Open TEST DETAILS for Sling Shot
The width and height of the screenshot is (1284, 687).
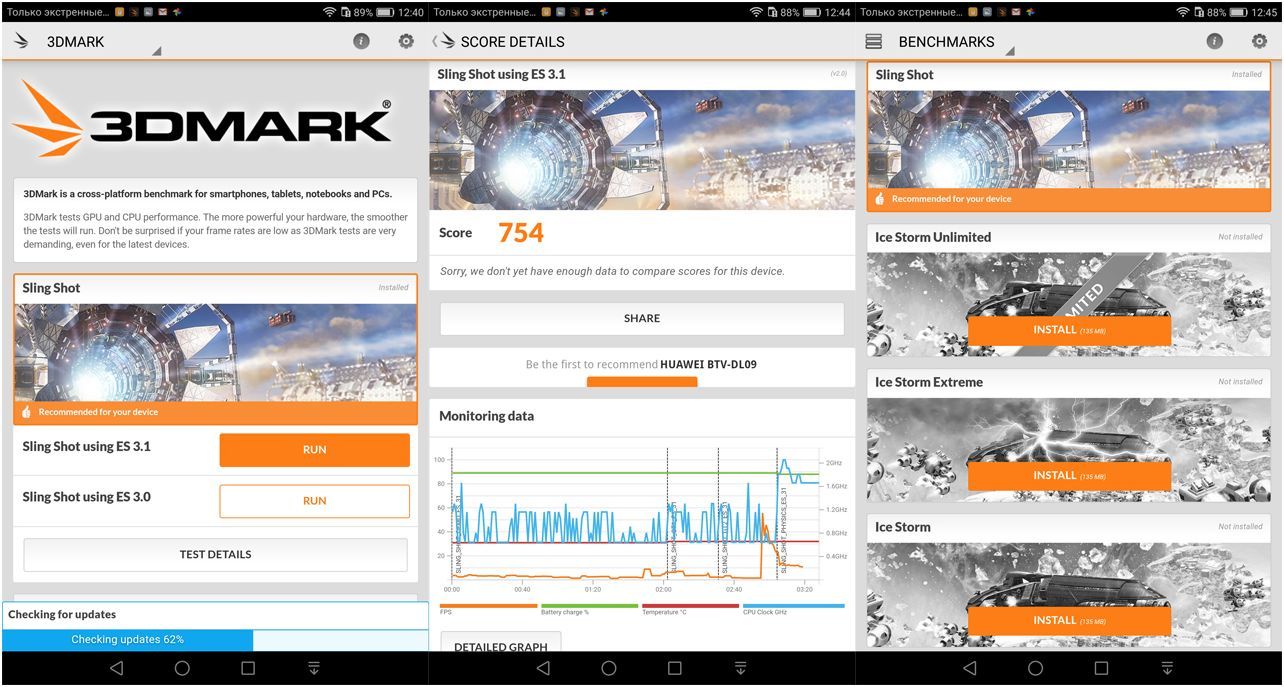215,555
